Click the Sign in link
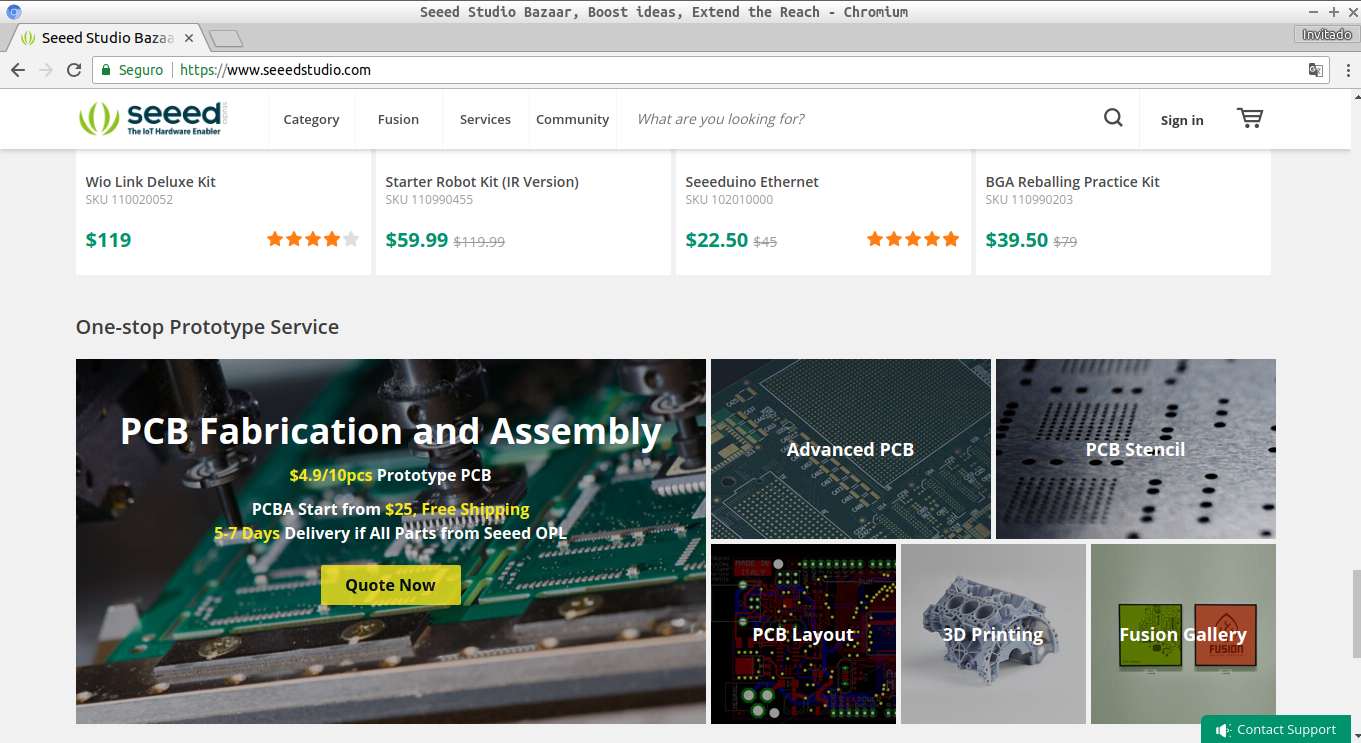 (x=1182, y=120)
